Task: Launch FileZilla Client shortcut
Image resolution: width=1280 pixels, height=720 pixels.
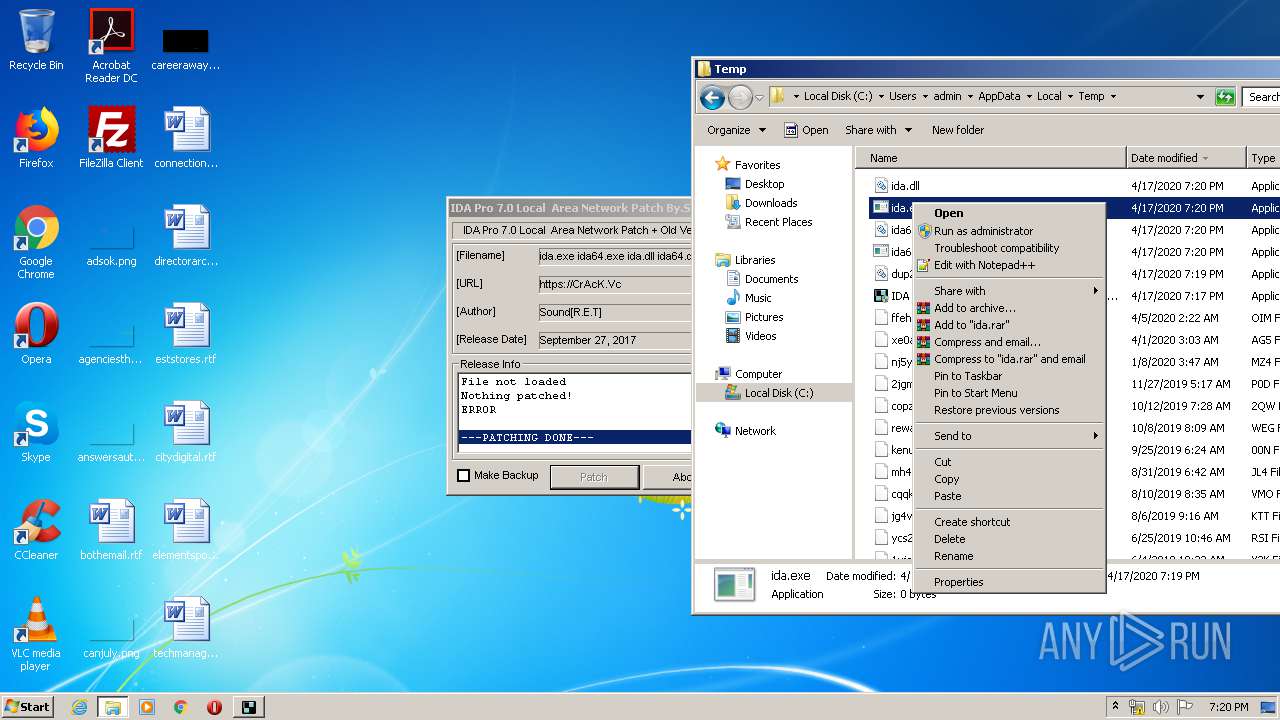Action: [x=111, y=138]
